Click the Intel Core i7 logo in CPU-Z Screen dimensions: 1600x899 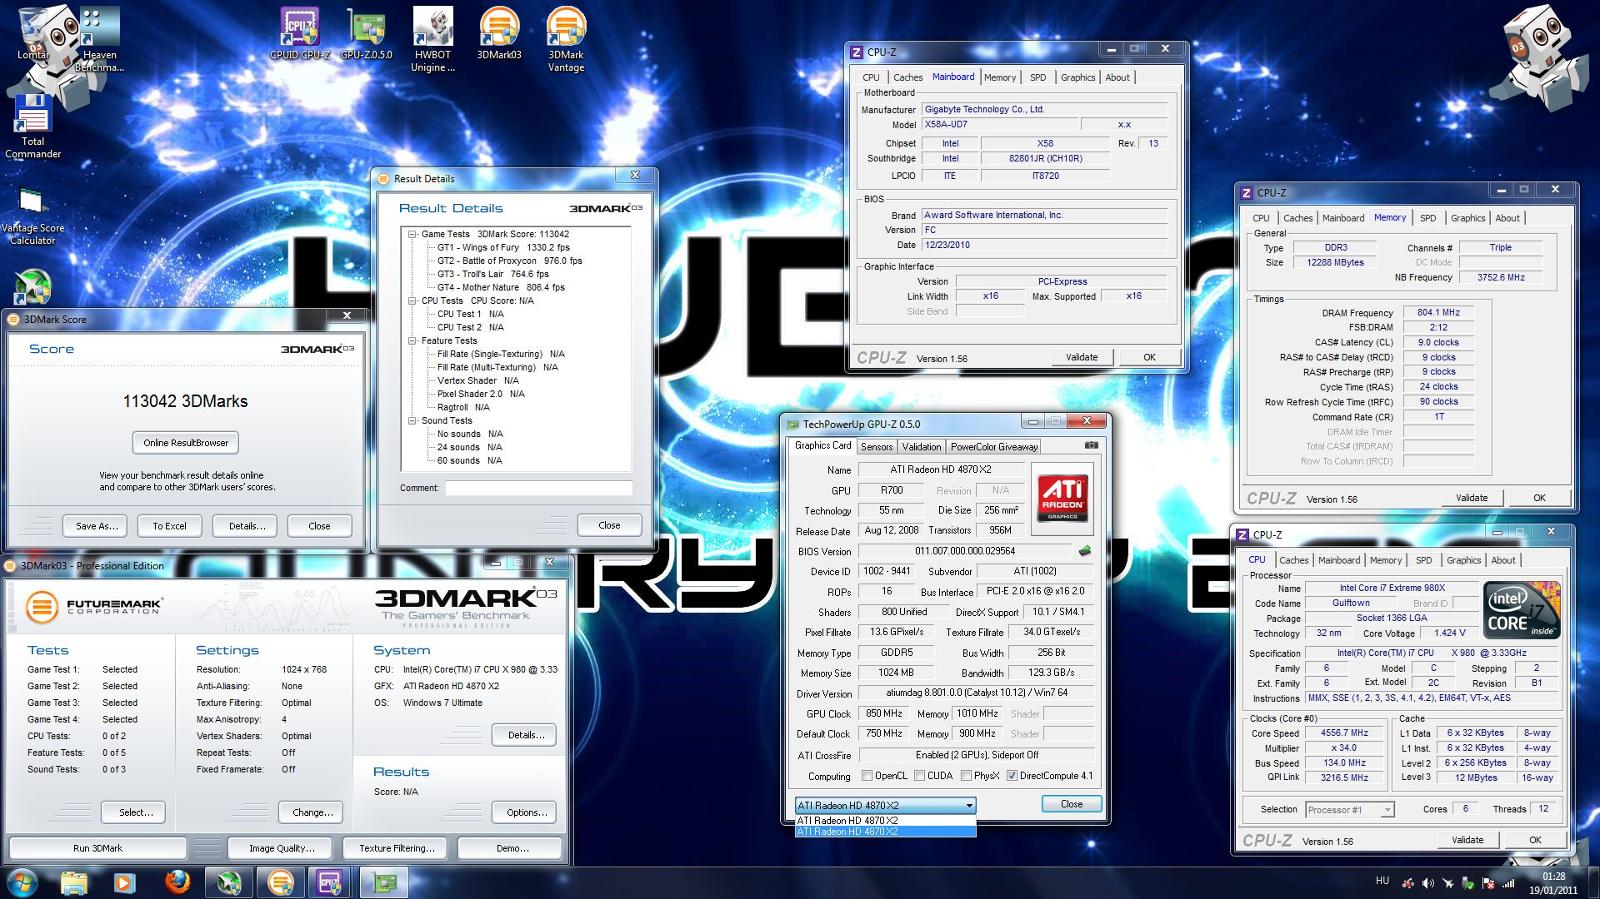(1522, 610)
